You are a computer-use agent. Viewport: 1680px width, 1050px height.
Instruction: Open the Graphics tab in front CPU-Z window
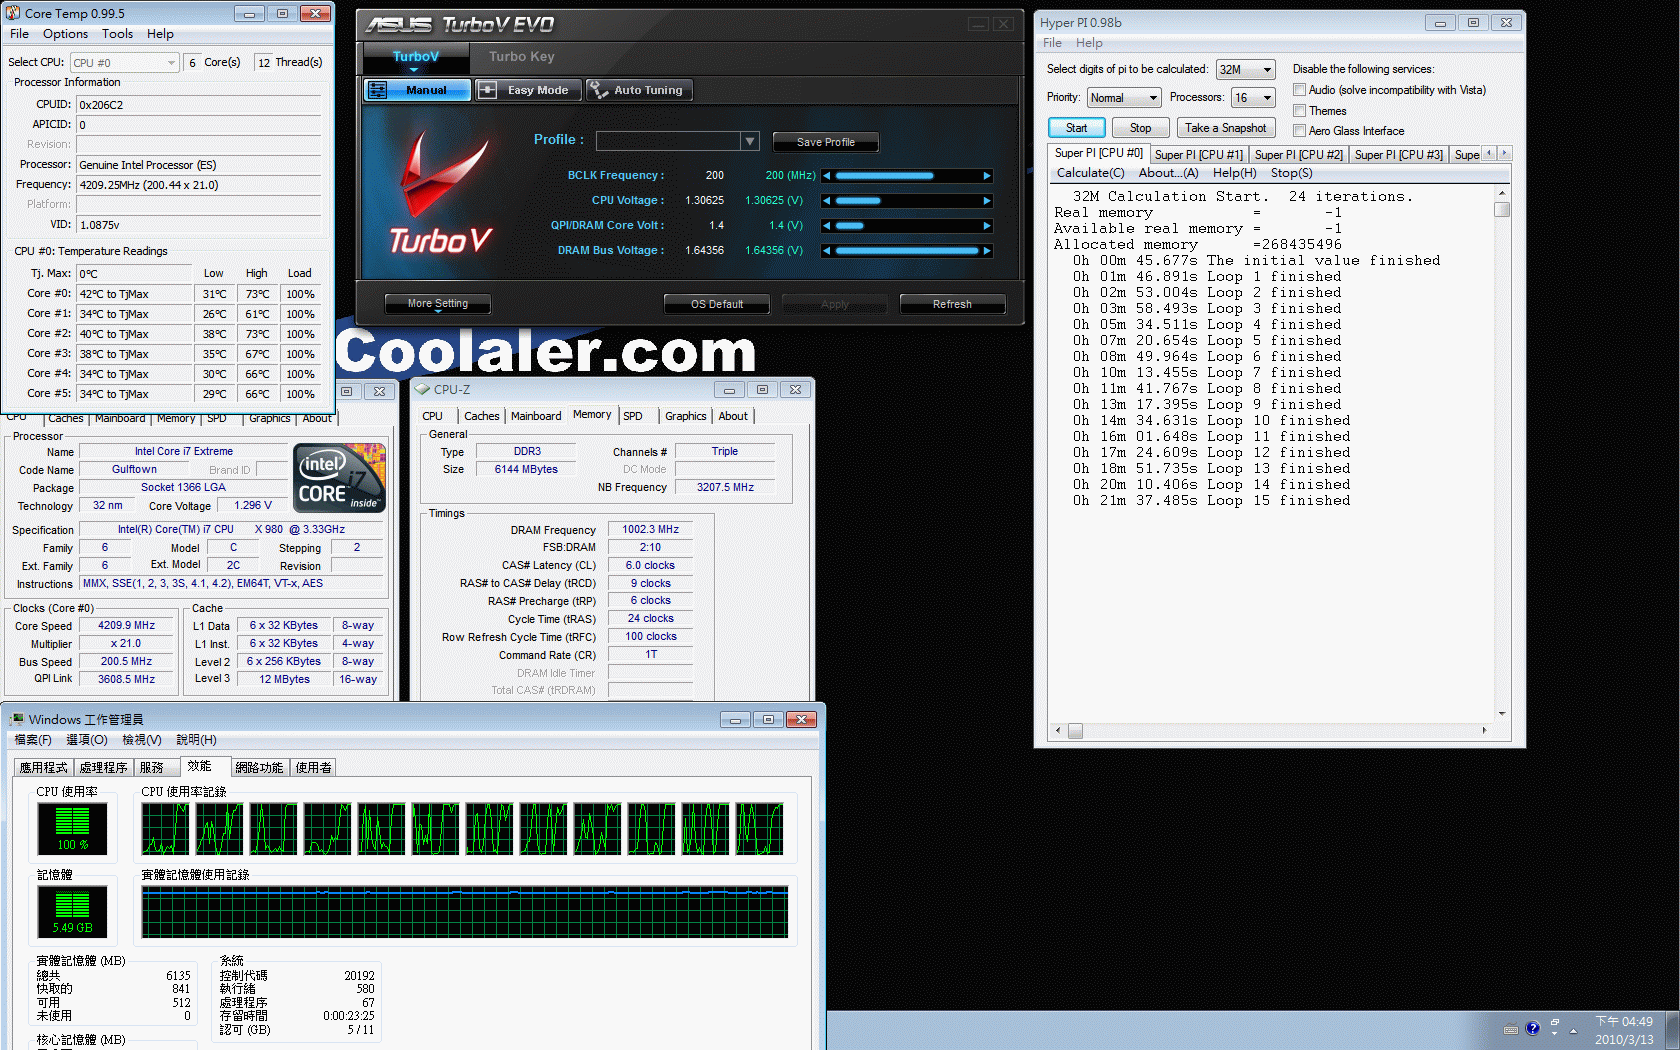[686, 416]
